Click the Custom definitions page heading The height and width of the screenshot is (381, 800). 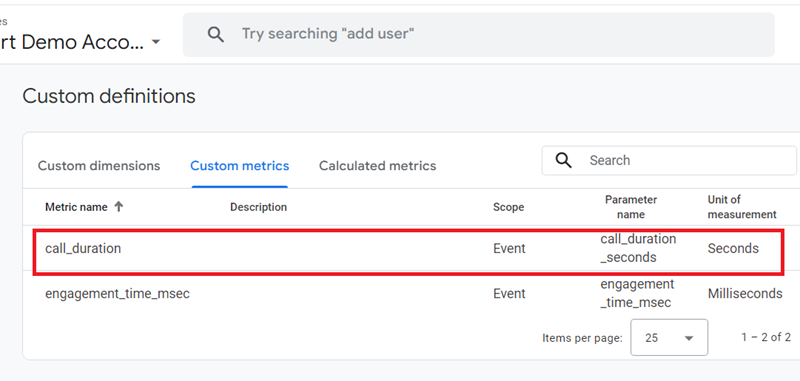109,96
